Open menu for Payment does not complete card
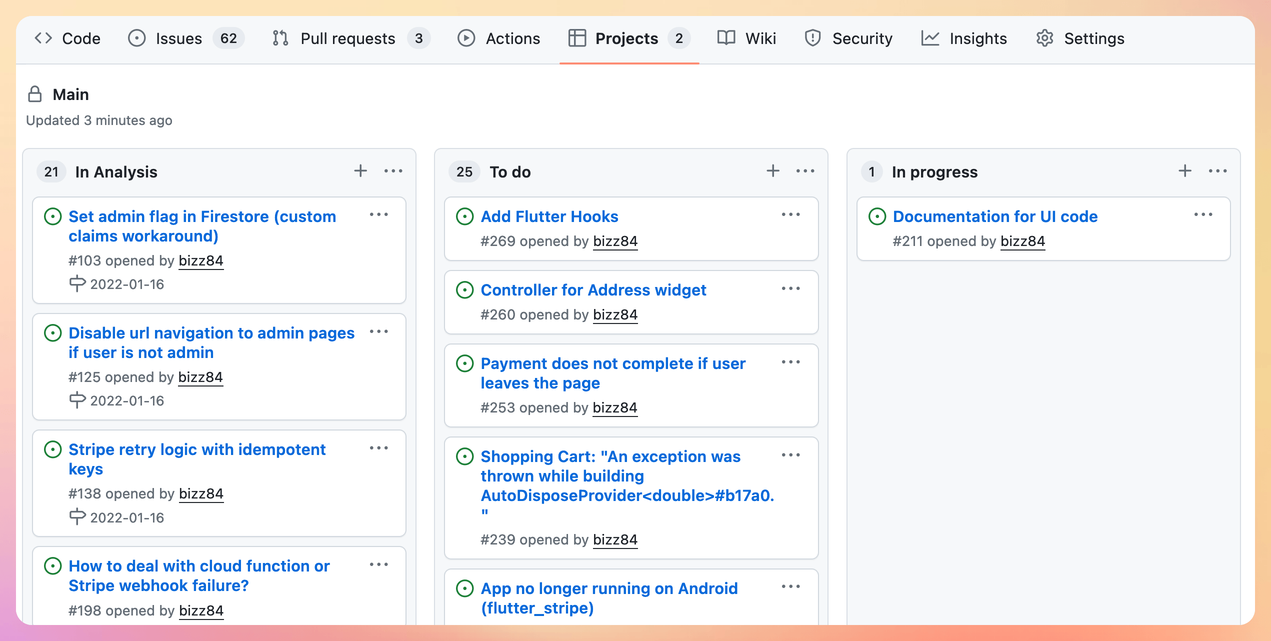 [x=791, y=362]
